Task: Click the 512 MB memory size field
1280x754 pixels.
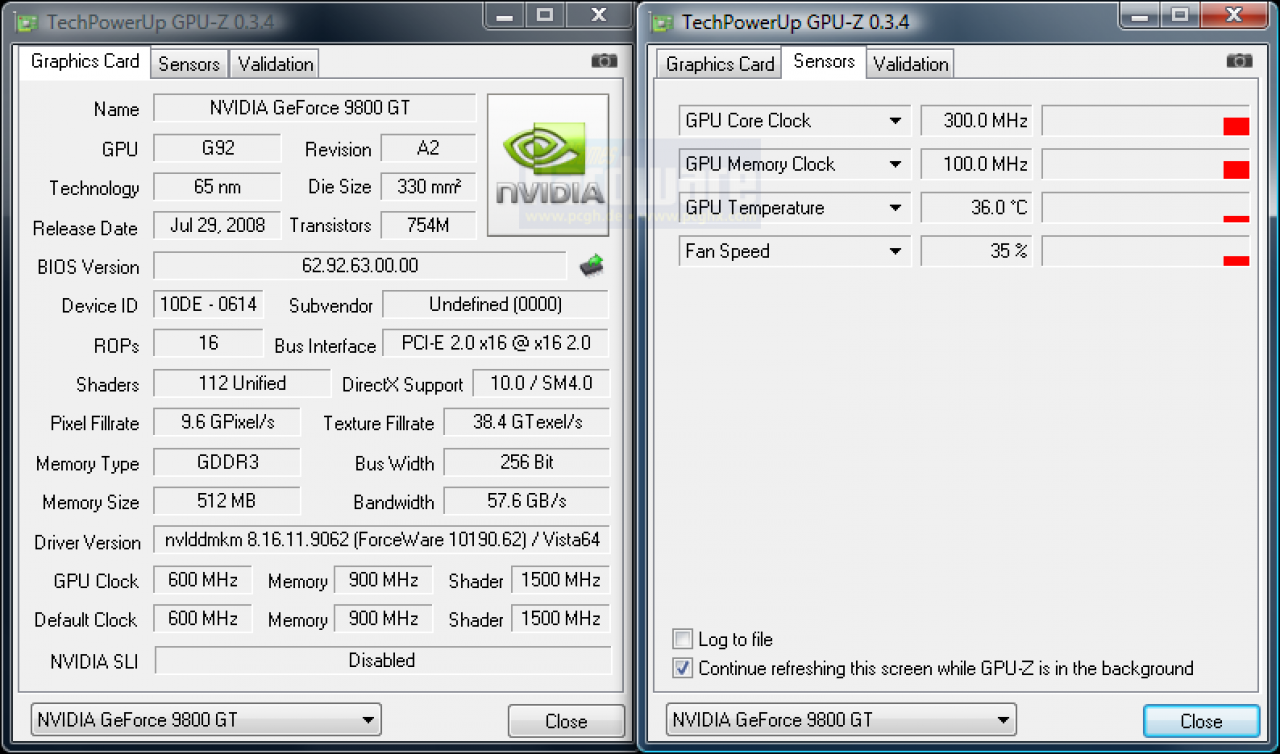Action: 227,501
